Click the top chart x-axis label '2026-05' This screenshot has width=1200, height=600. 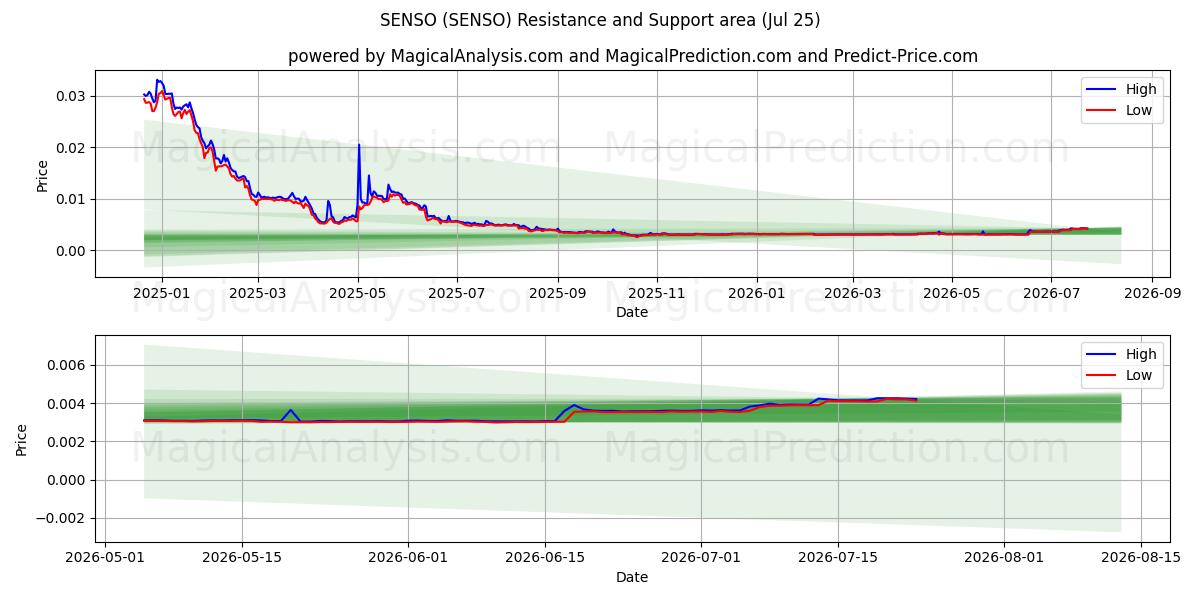[951, 294]
